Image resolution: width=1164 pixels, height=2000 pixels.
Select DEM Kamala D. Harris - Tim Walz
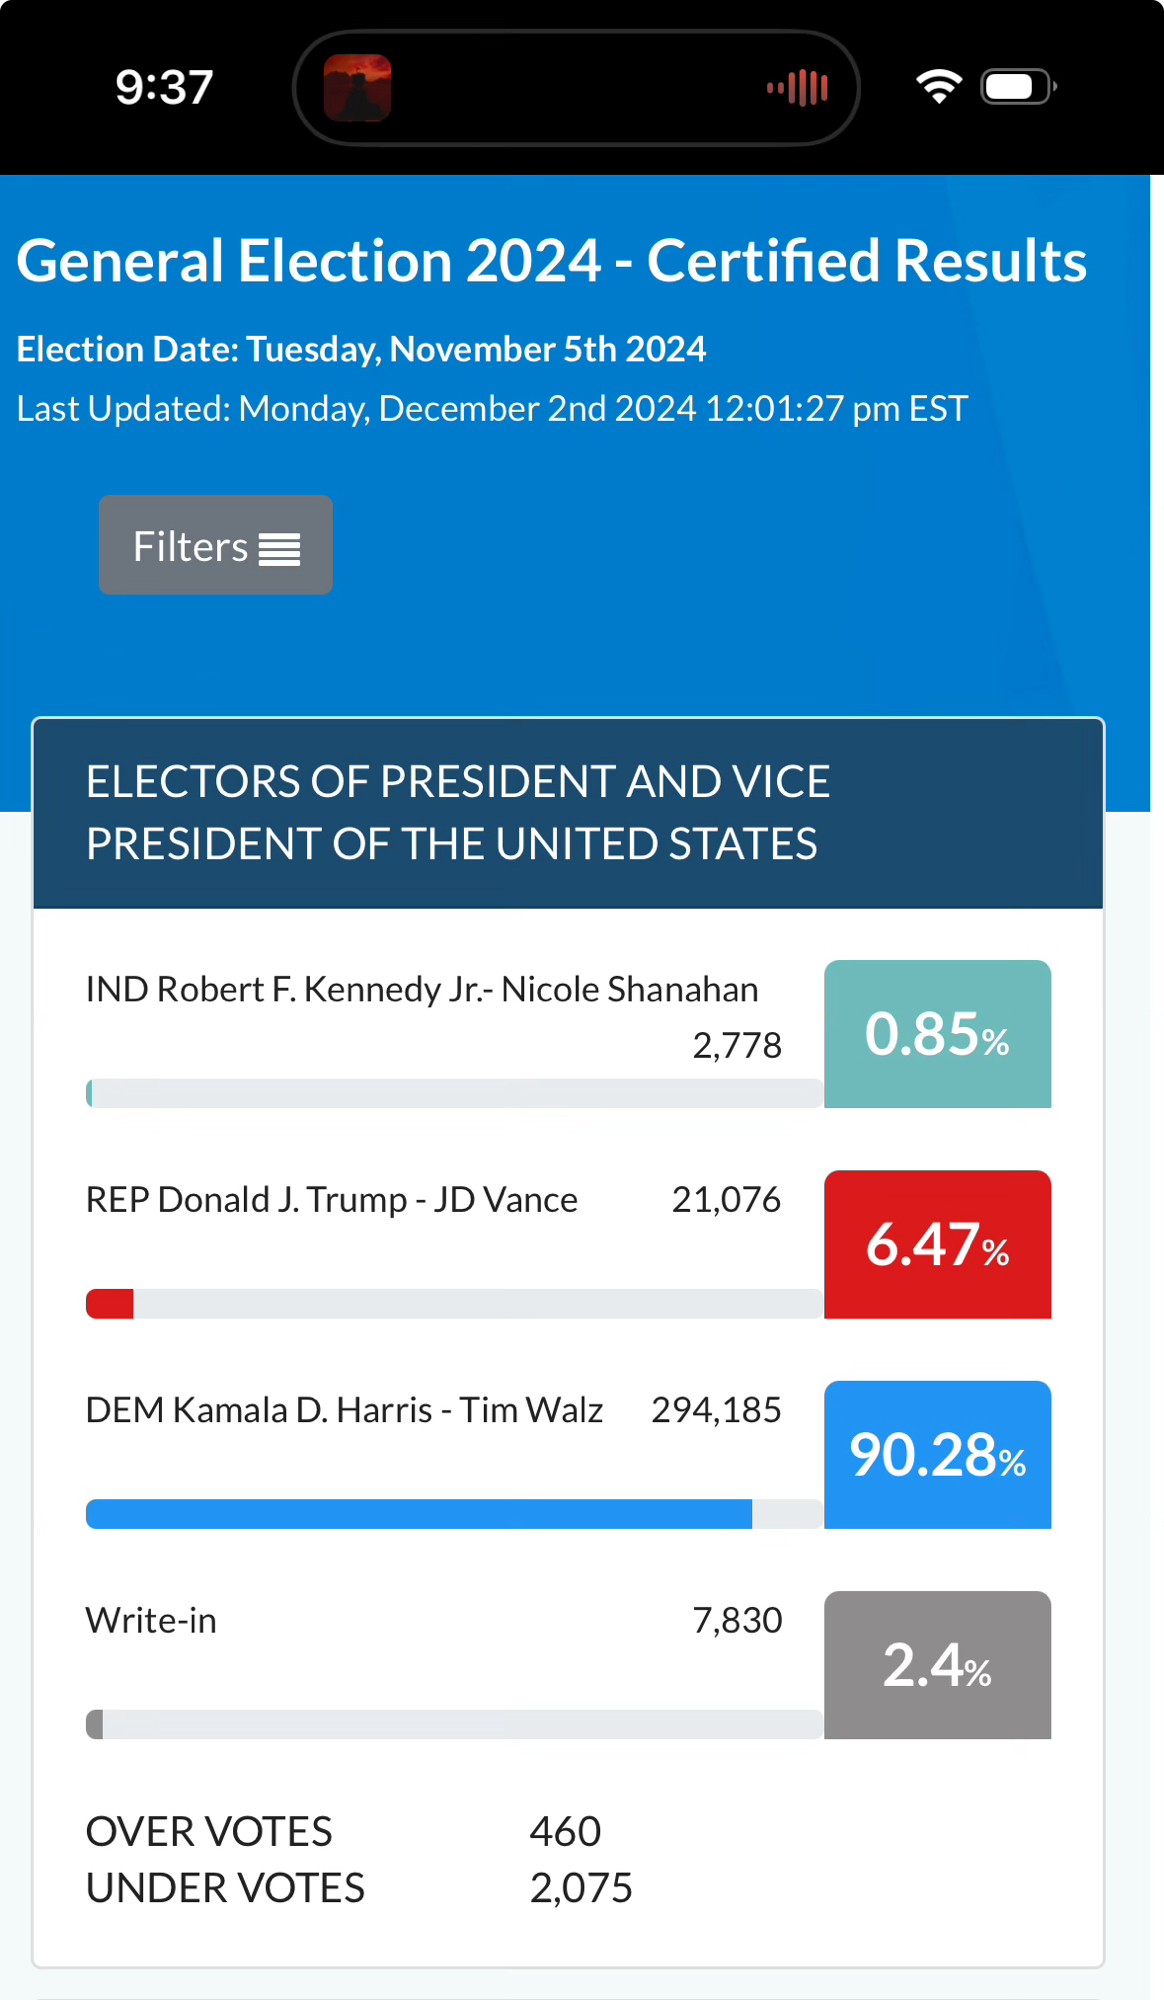coord(344,1410)
